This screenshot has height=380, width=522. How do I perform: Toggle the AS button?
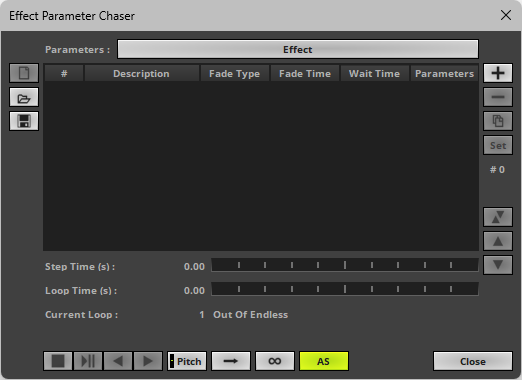(x=324, y=361)
